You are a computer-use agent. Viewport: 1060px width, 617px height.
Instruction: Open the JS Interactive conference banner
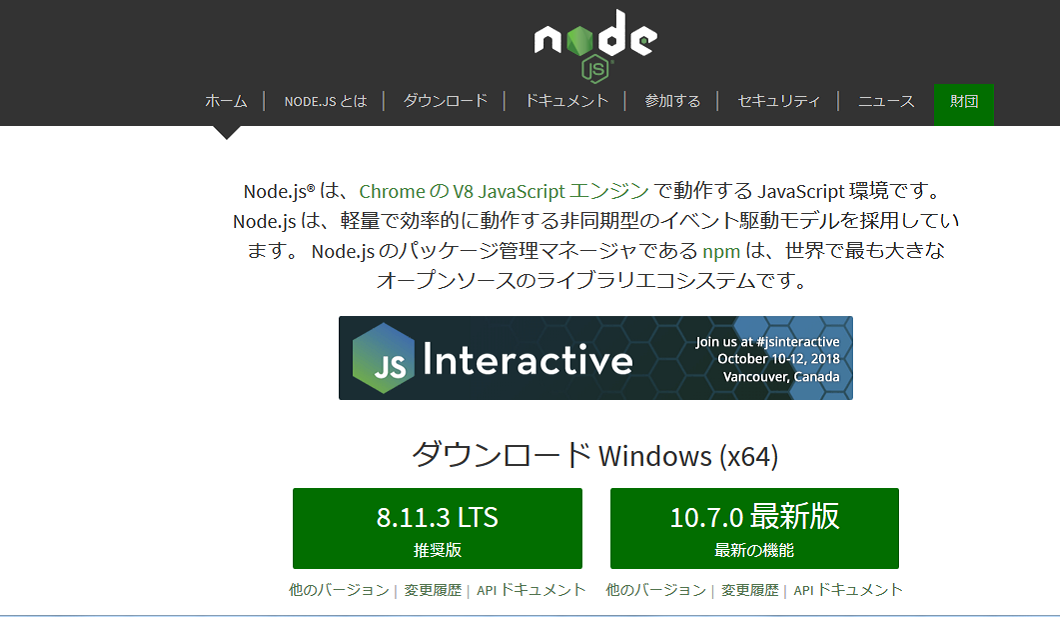pos(595,358)
